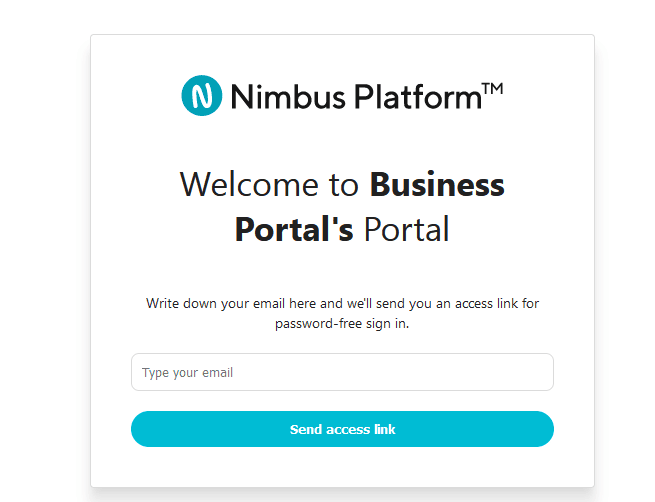
Task: Click the TM trademark symbol beside Platform
Action: coord(493,89)
